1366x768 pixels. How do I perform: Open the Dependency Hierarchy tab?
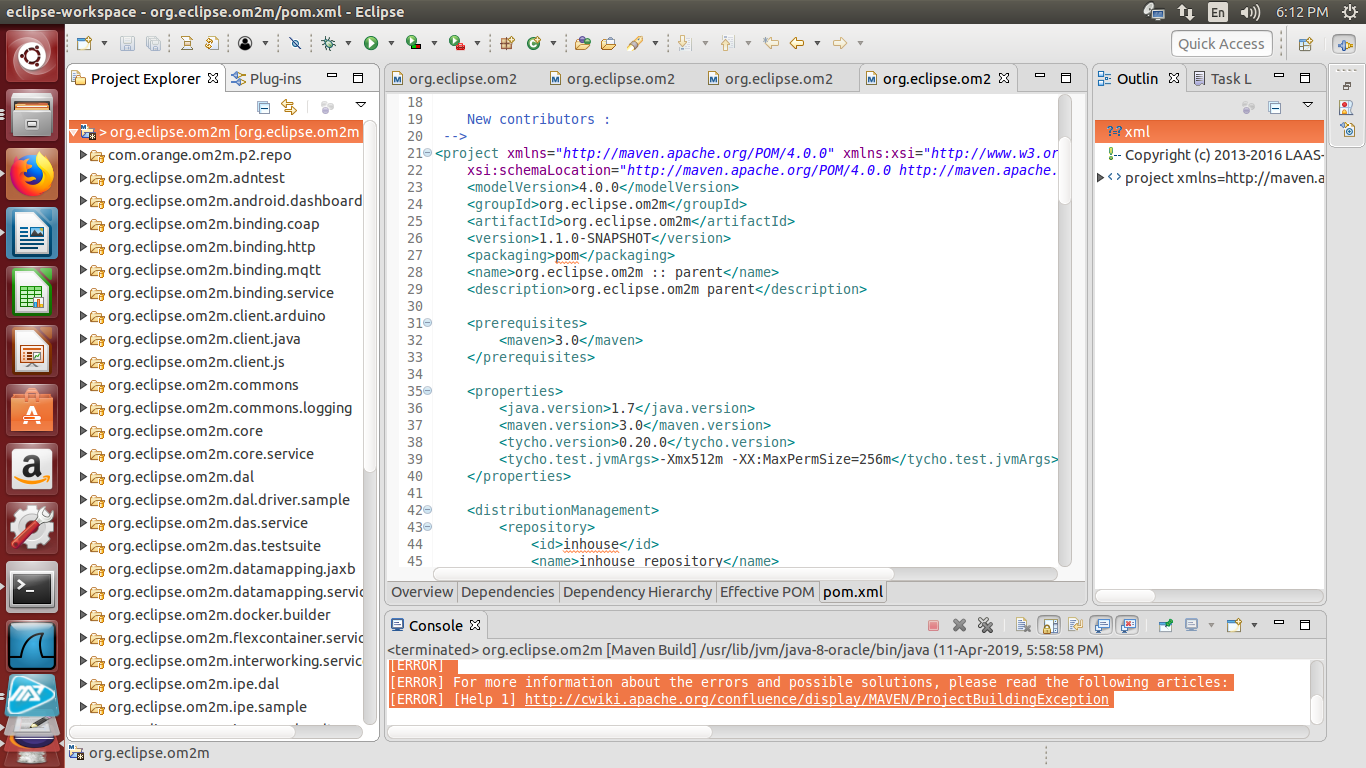coord(637,592)
